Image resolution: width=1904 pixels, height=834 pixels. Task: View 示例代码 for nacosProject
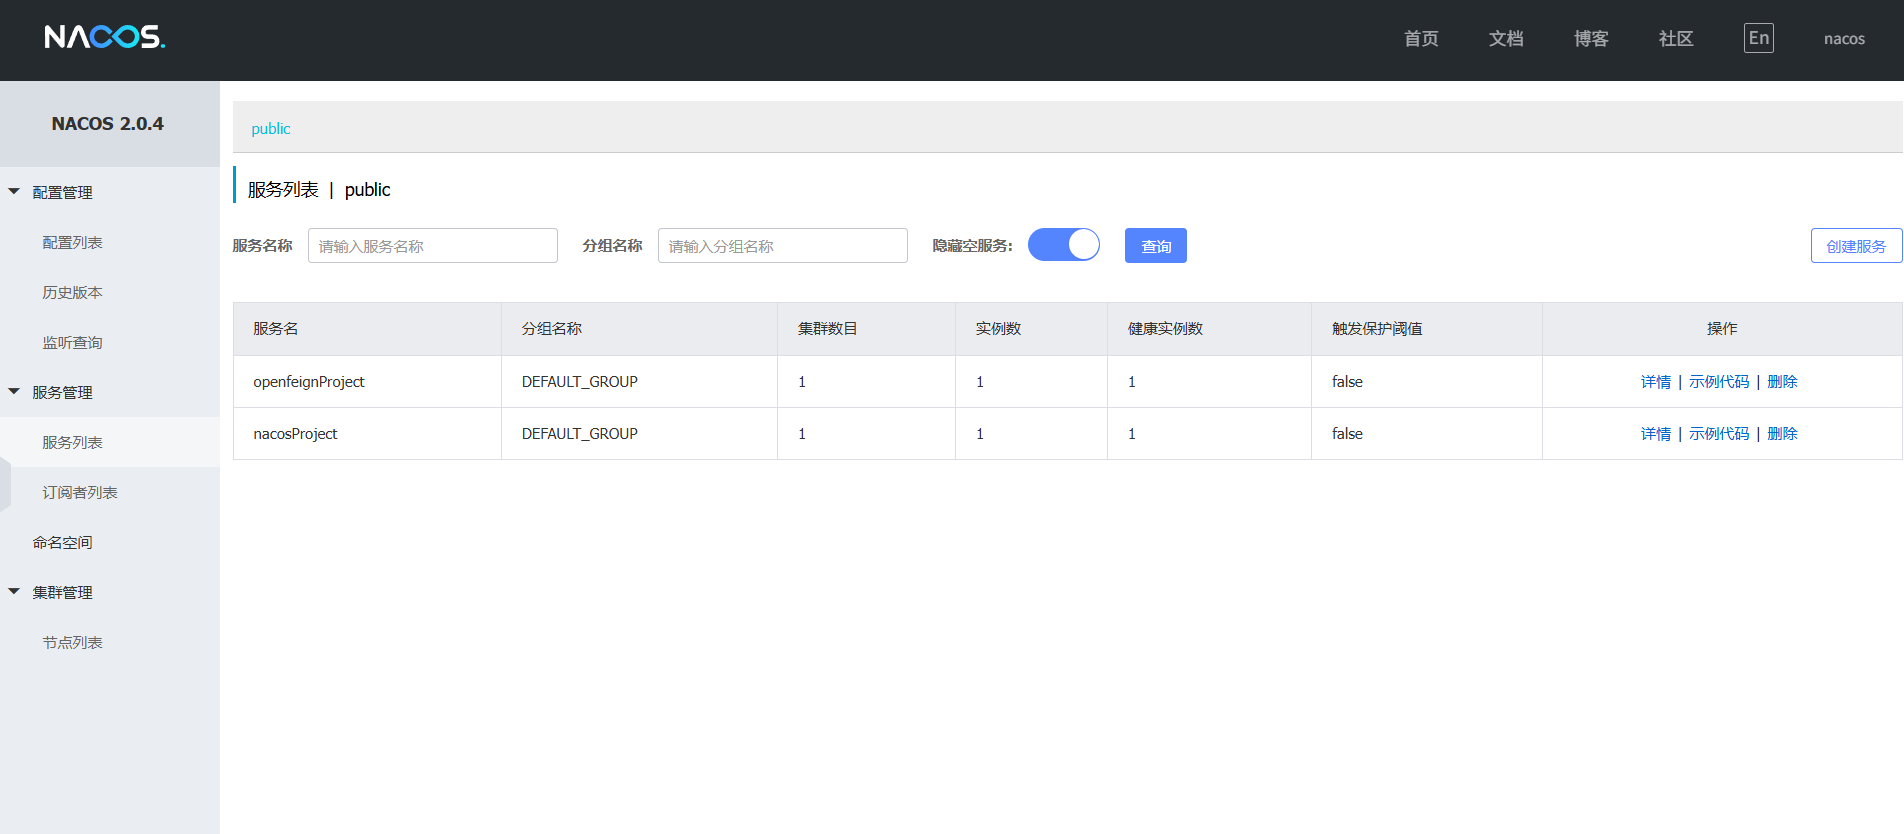pyautogui.click(x=1719, y=434)
